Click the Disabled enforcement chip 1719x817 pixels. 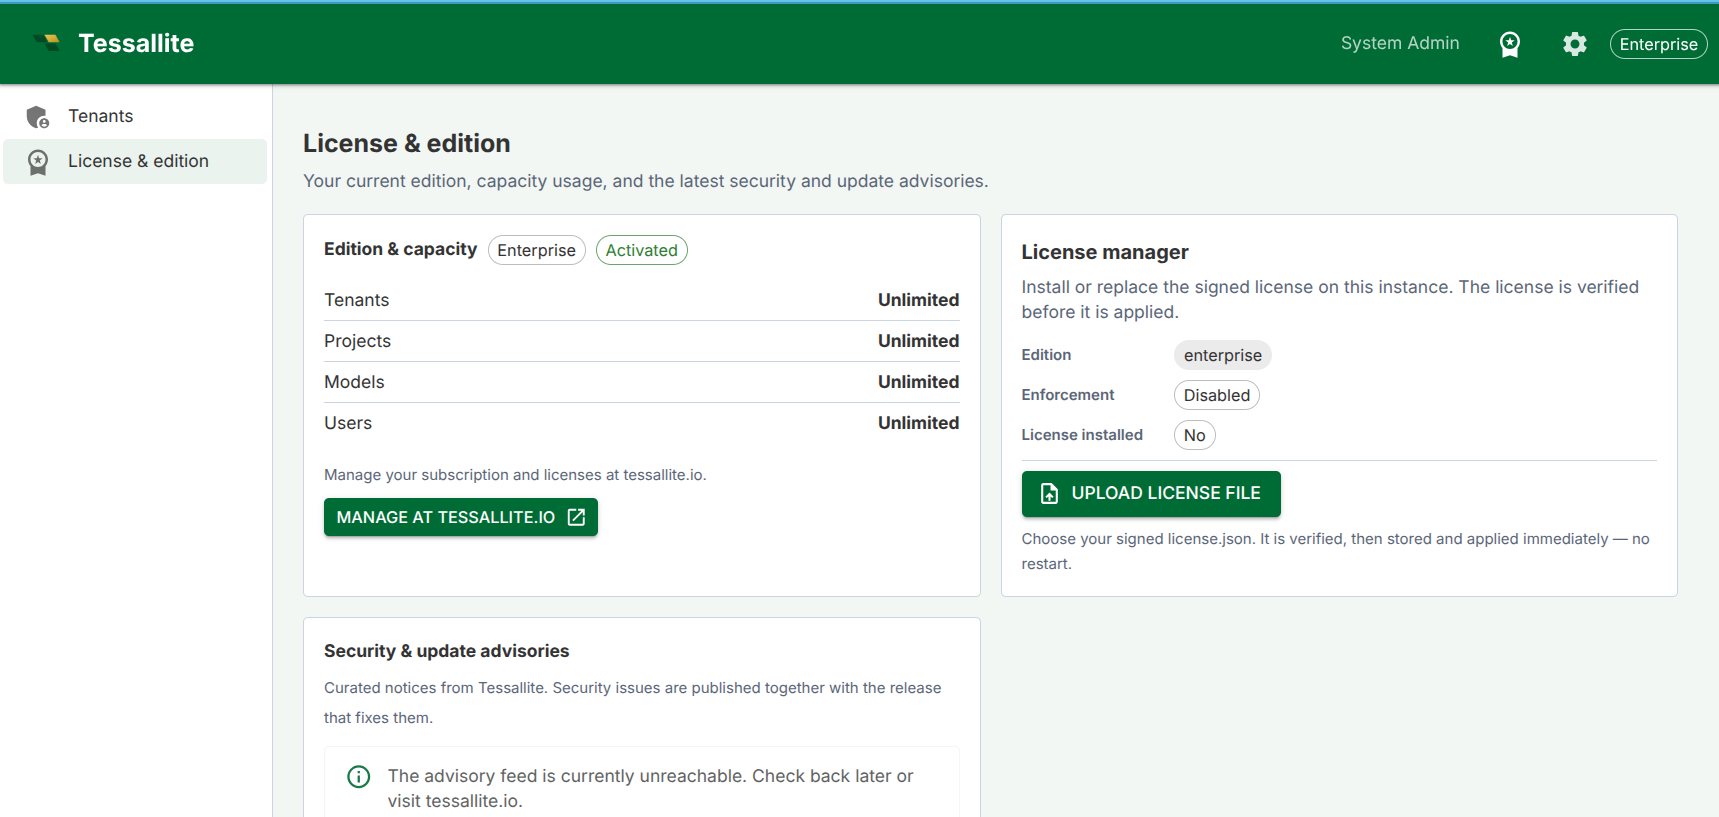(x=1216, y=395)
